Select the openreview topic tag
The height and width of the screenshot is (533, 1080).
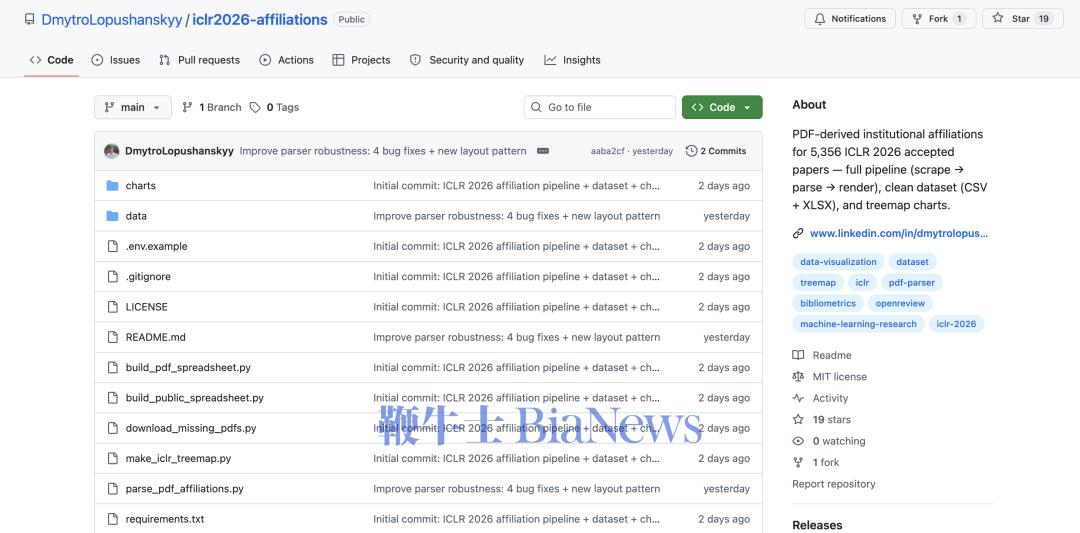[x=900, y=303]
